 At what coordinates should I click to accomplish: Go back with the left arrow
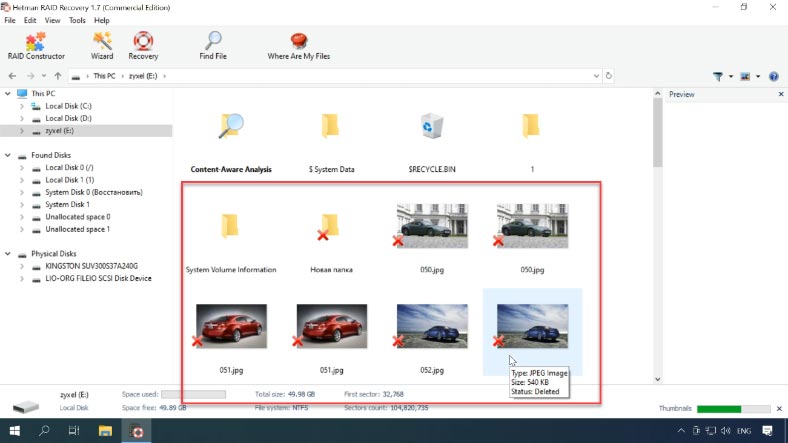(x=13, y=76)
